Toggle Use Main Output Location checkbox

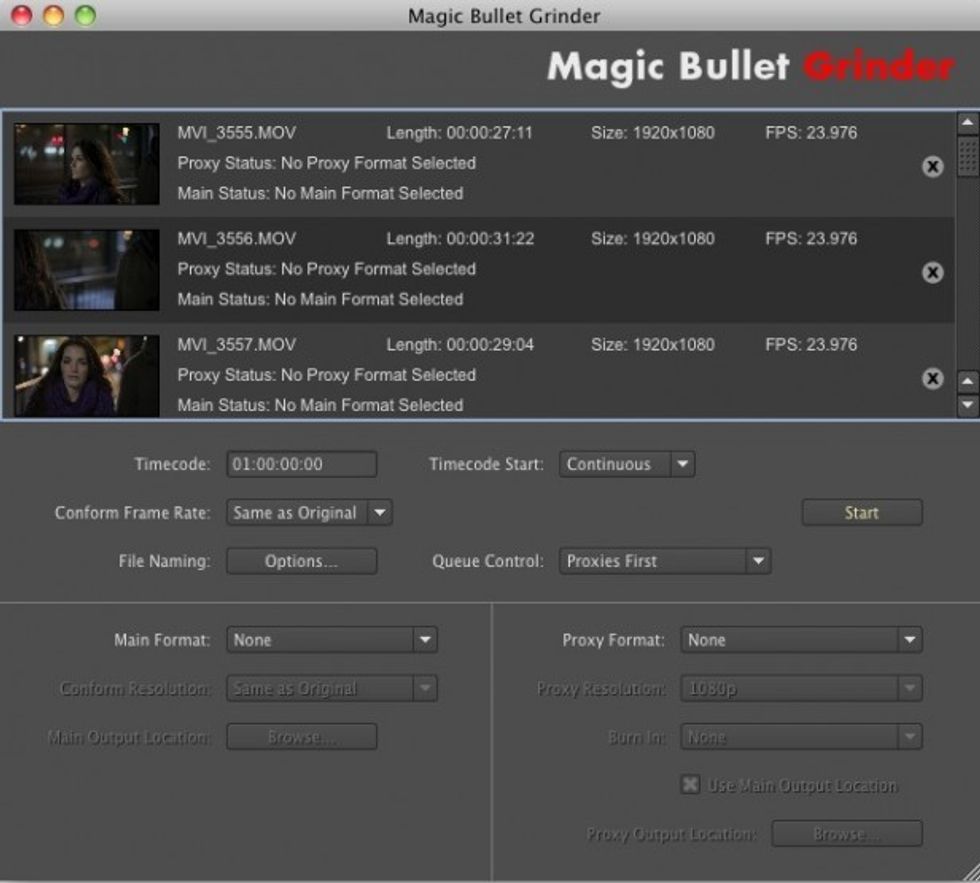(x=690, y=784)
